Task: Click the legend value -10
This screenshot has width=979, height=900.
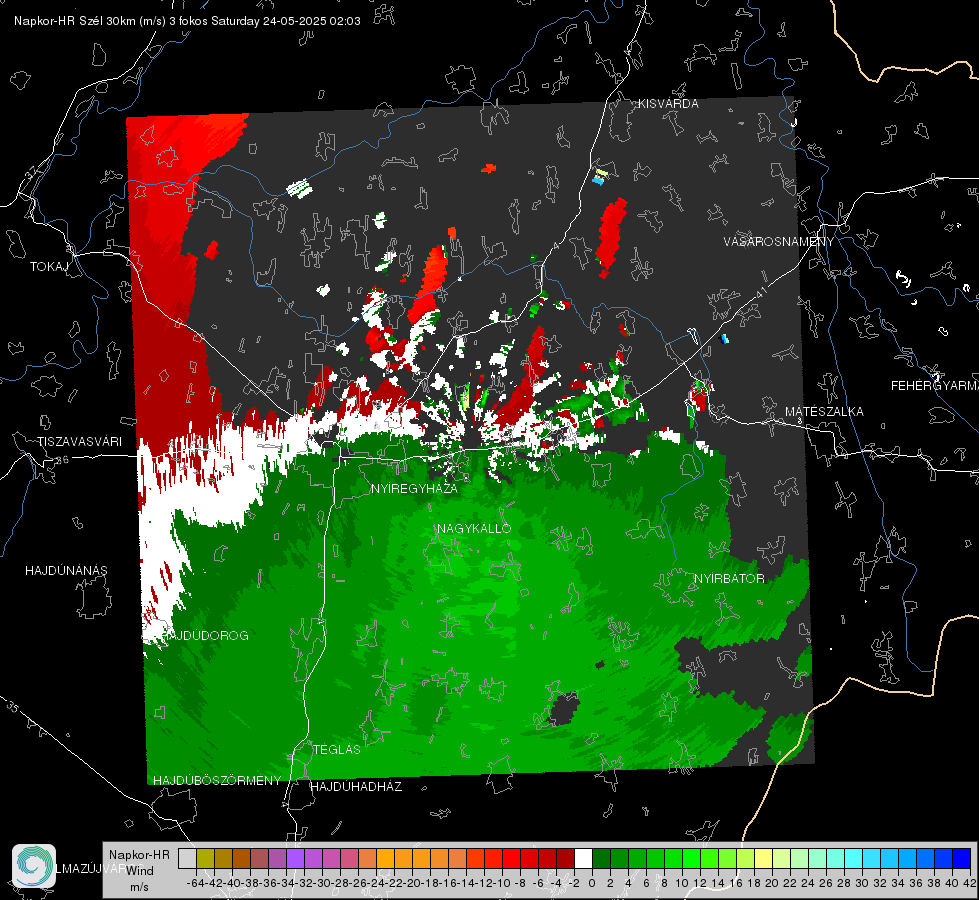Action: 501,883
